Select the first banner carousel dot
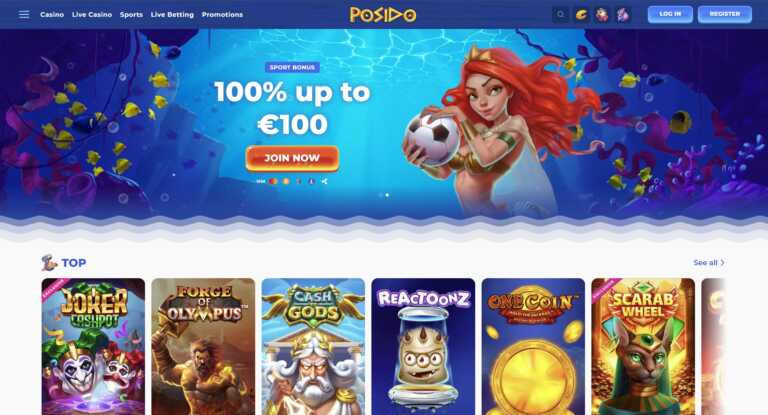 pos(381,195)
